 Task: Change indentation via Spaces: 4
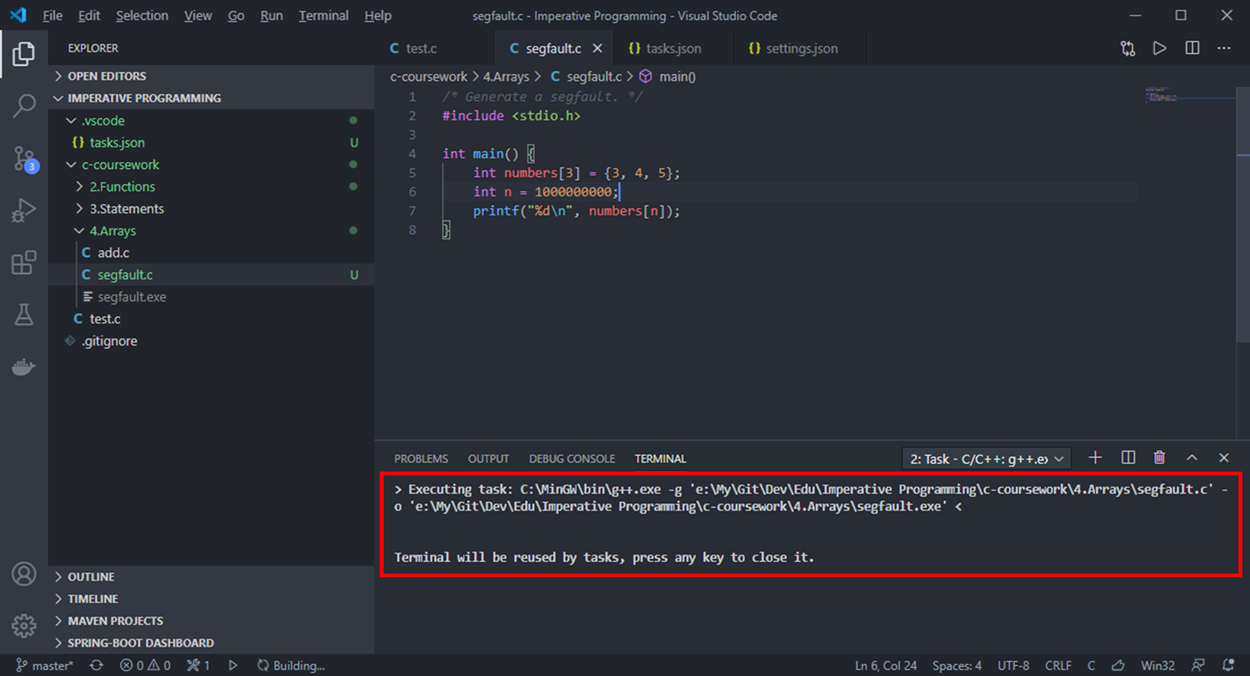pyautogui.click(x=957, y=665)
